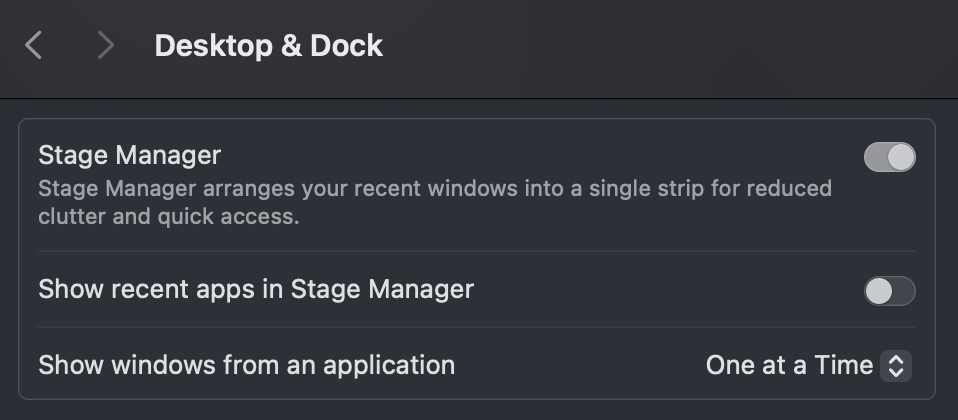Image resolution: width=958 pixels, height=420 pixels.
Task: Go back using the left chevron arrow
Action: point(33,46)
